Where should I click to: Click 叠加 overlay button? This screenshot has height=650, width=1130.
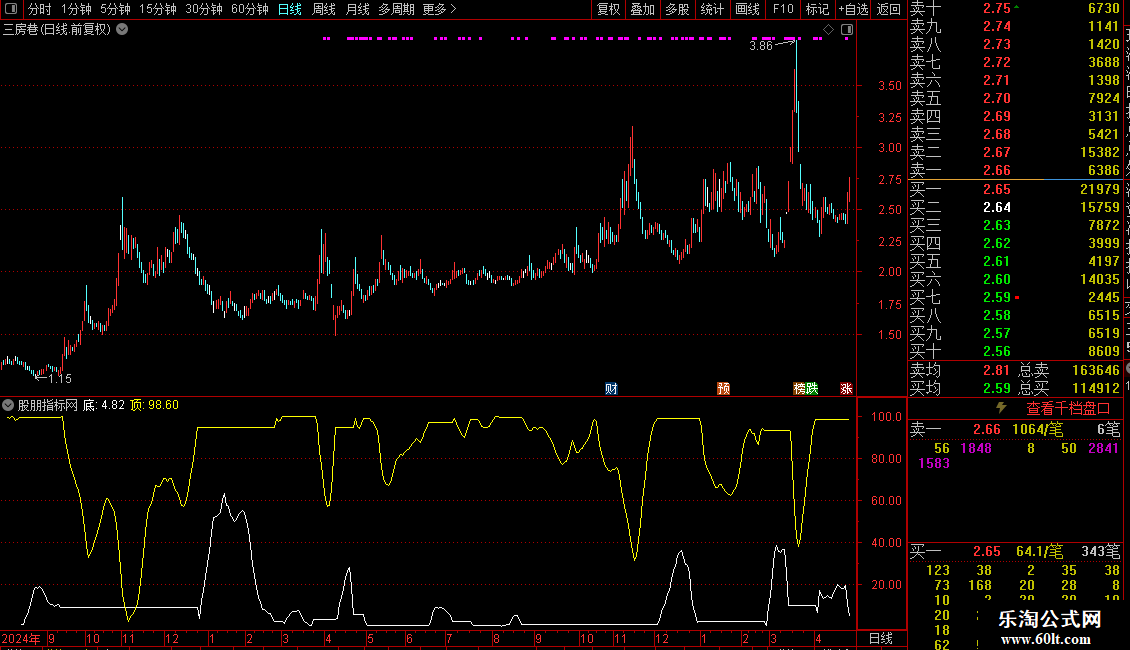click(x=643, y=9)
